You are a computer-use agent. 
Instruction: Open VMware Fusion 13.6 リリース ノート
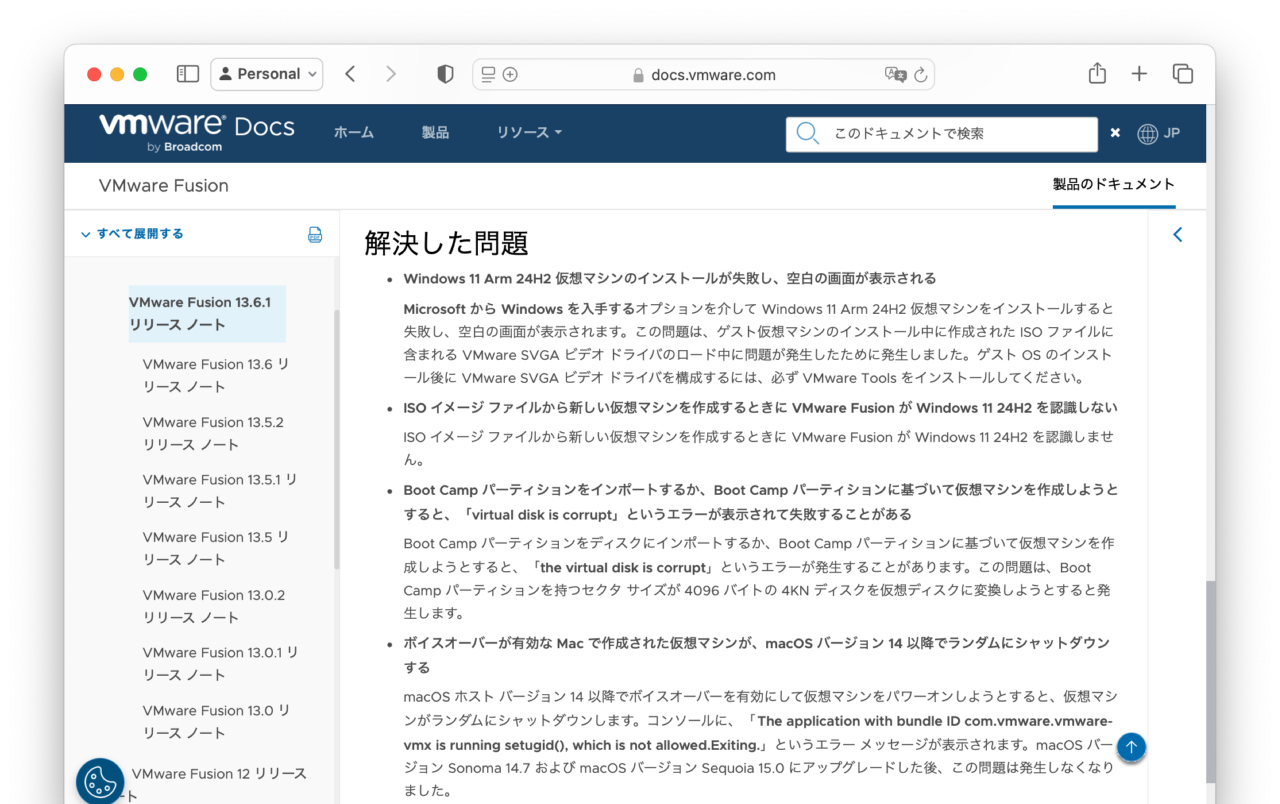(x=216, y=375)
